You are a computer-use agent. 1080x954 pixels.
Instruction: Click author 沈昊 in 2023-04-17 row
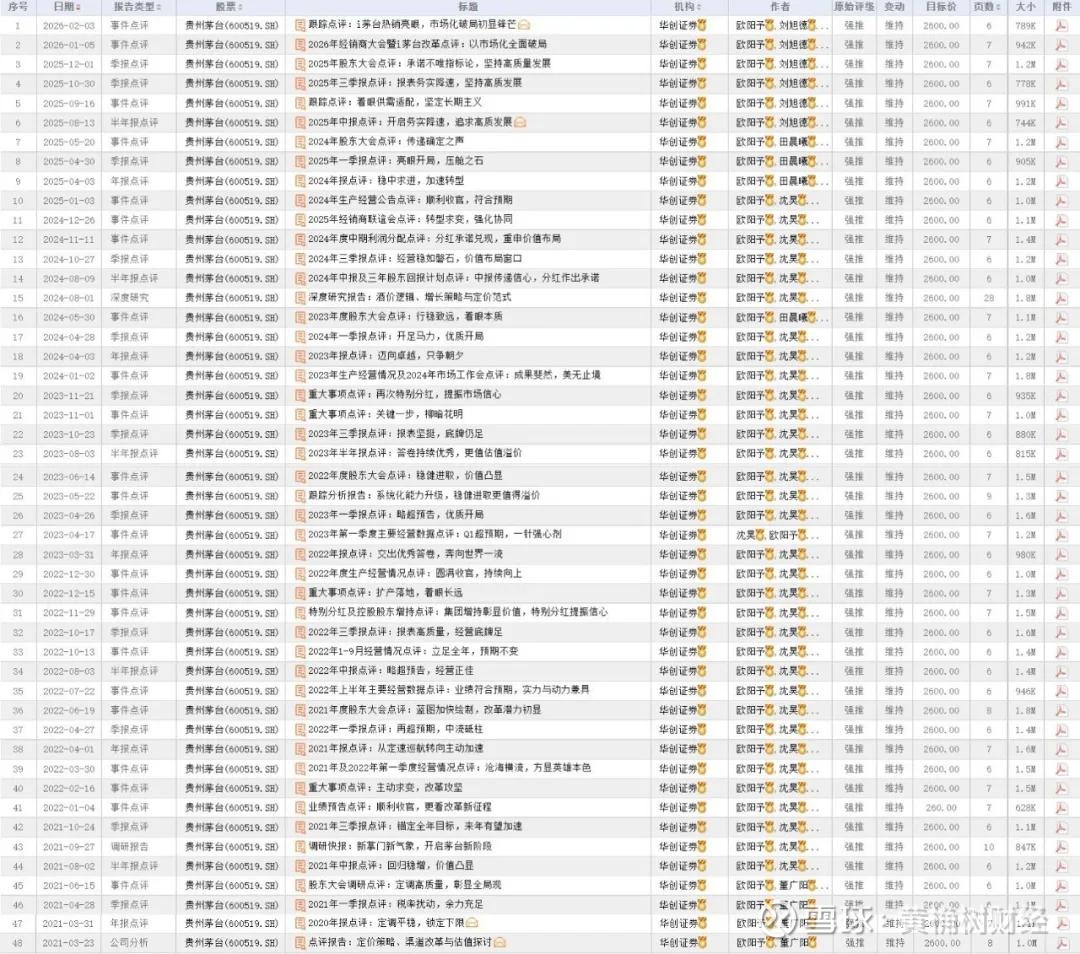click(x=745, y=535)
